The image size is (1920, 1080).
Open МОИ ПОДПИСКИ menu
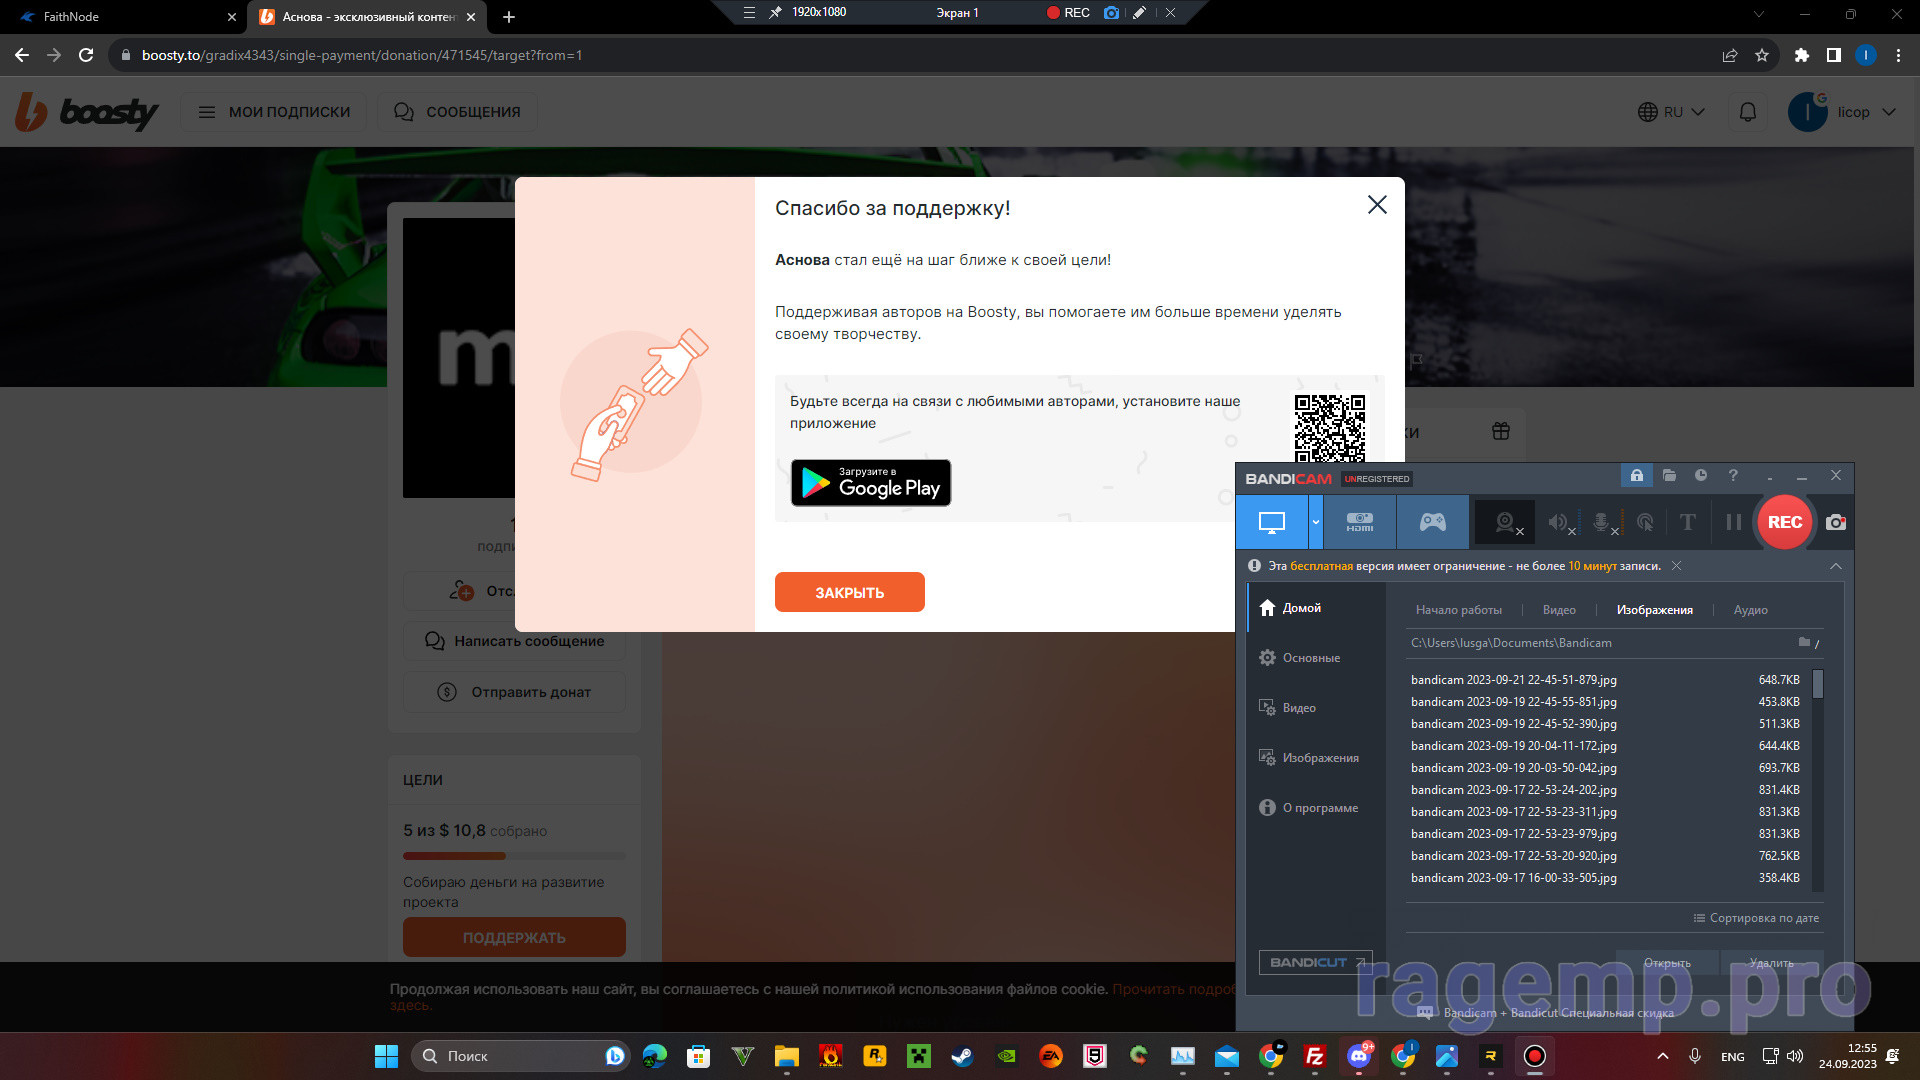(x=274, y=112)
